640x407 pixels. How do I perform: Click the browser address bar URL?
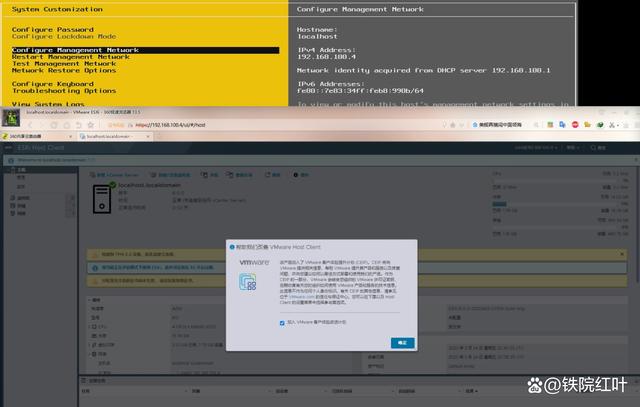pyautogui.click(x=170, y=125)
